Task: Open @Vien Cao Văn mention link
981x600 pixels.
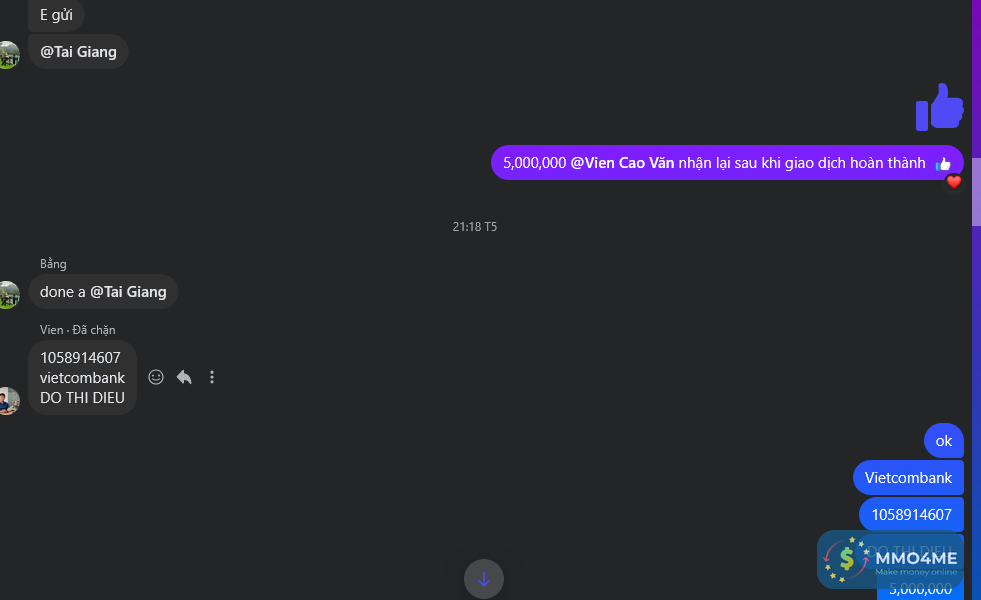Action: coord(622,163)
